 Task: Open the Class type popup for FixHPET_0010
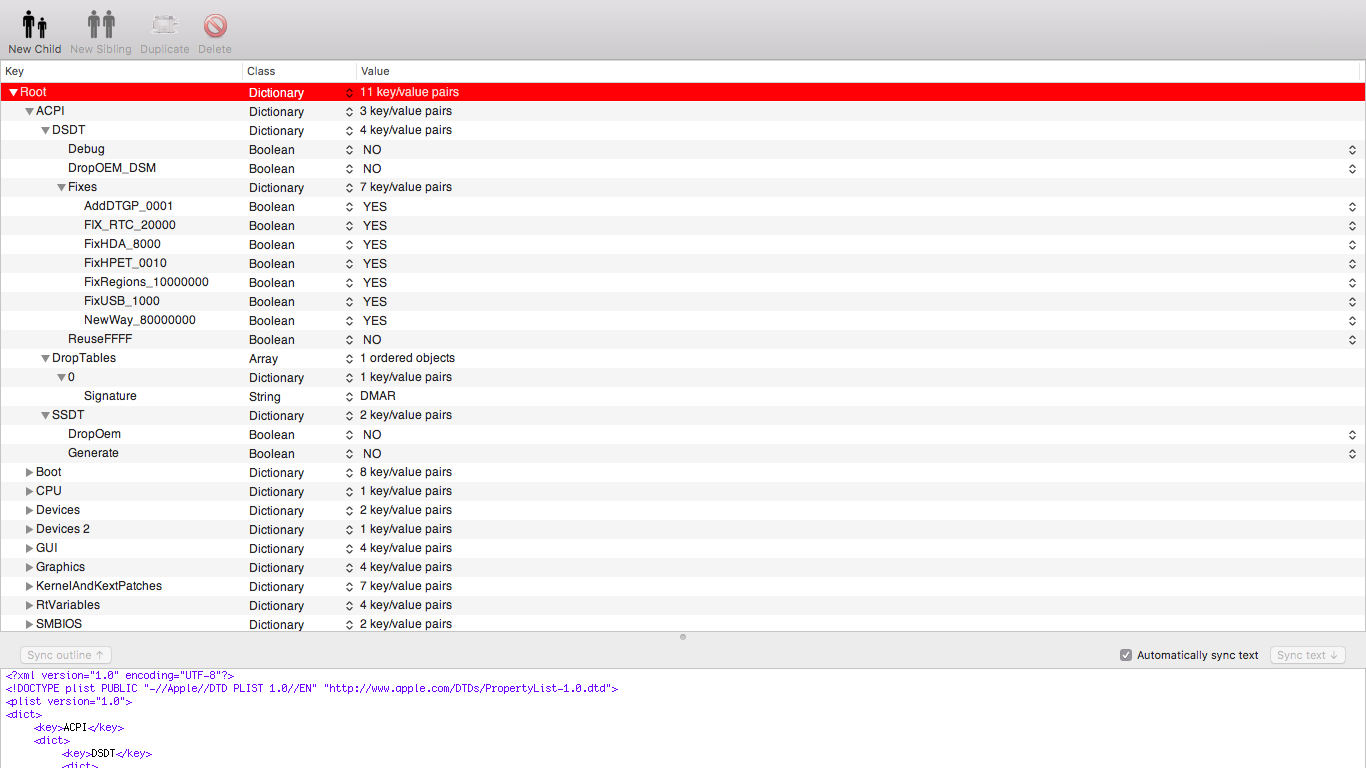pos(349,264)
